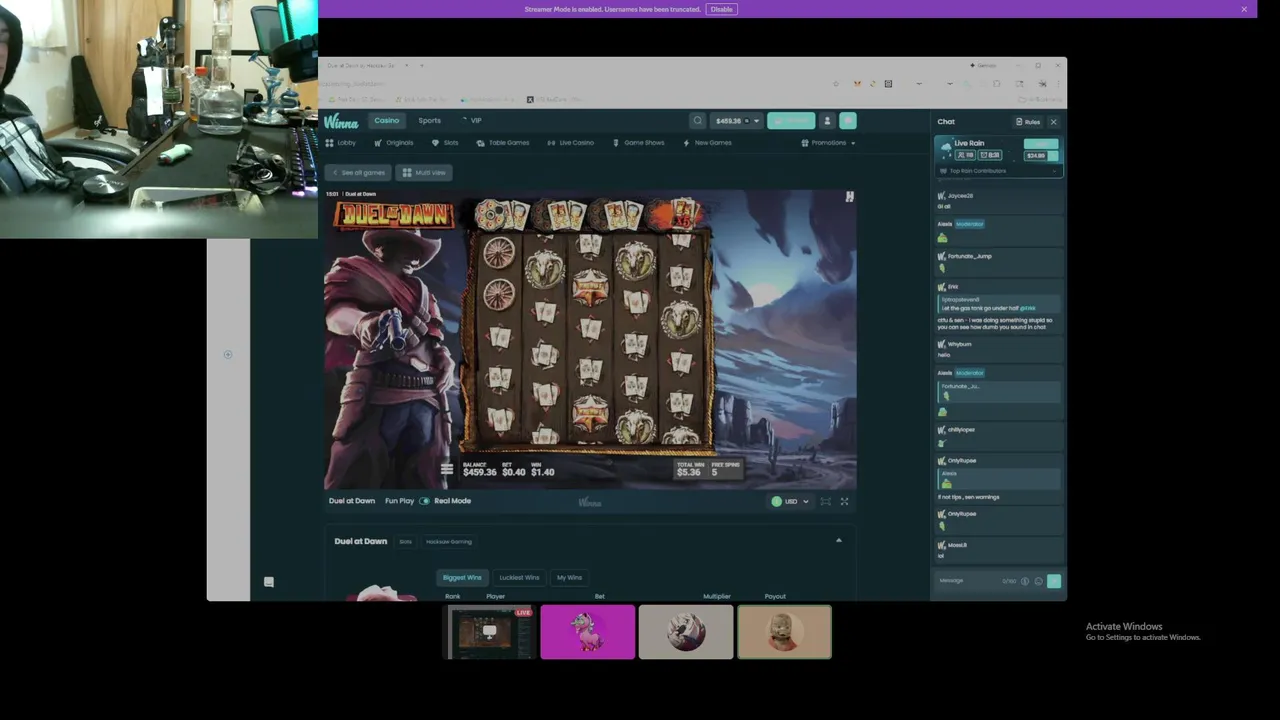The image size is (1280, 720).
Task: Collapse the Duel at Dawn info panel
Action: pyautogui.click(x=839, y=540)
